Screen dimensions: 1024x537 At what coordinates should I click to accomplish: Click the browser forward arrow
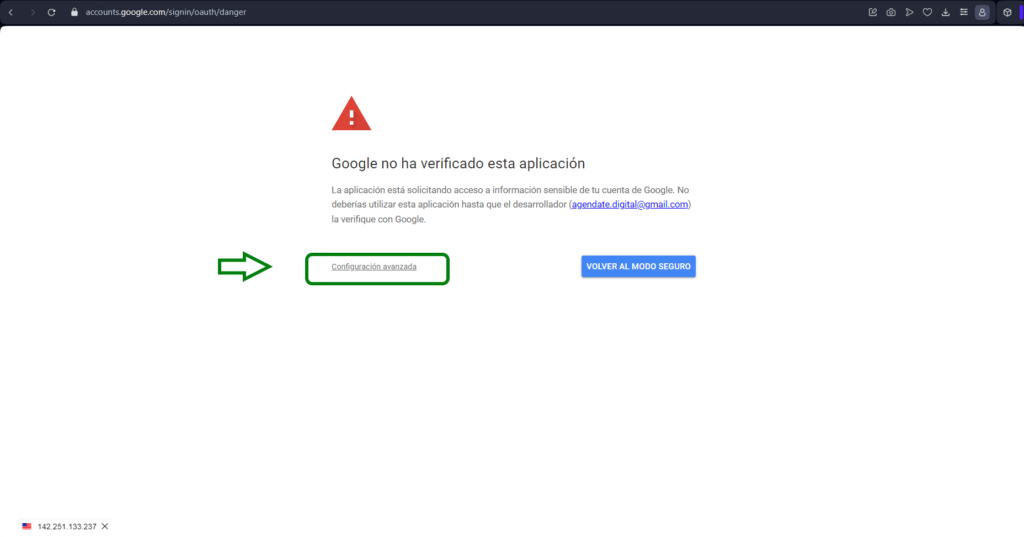coord(31,12)
